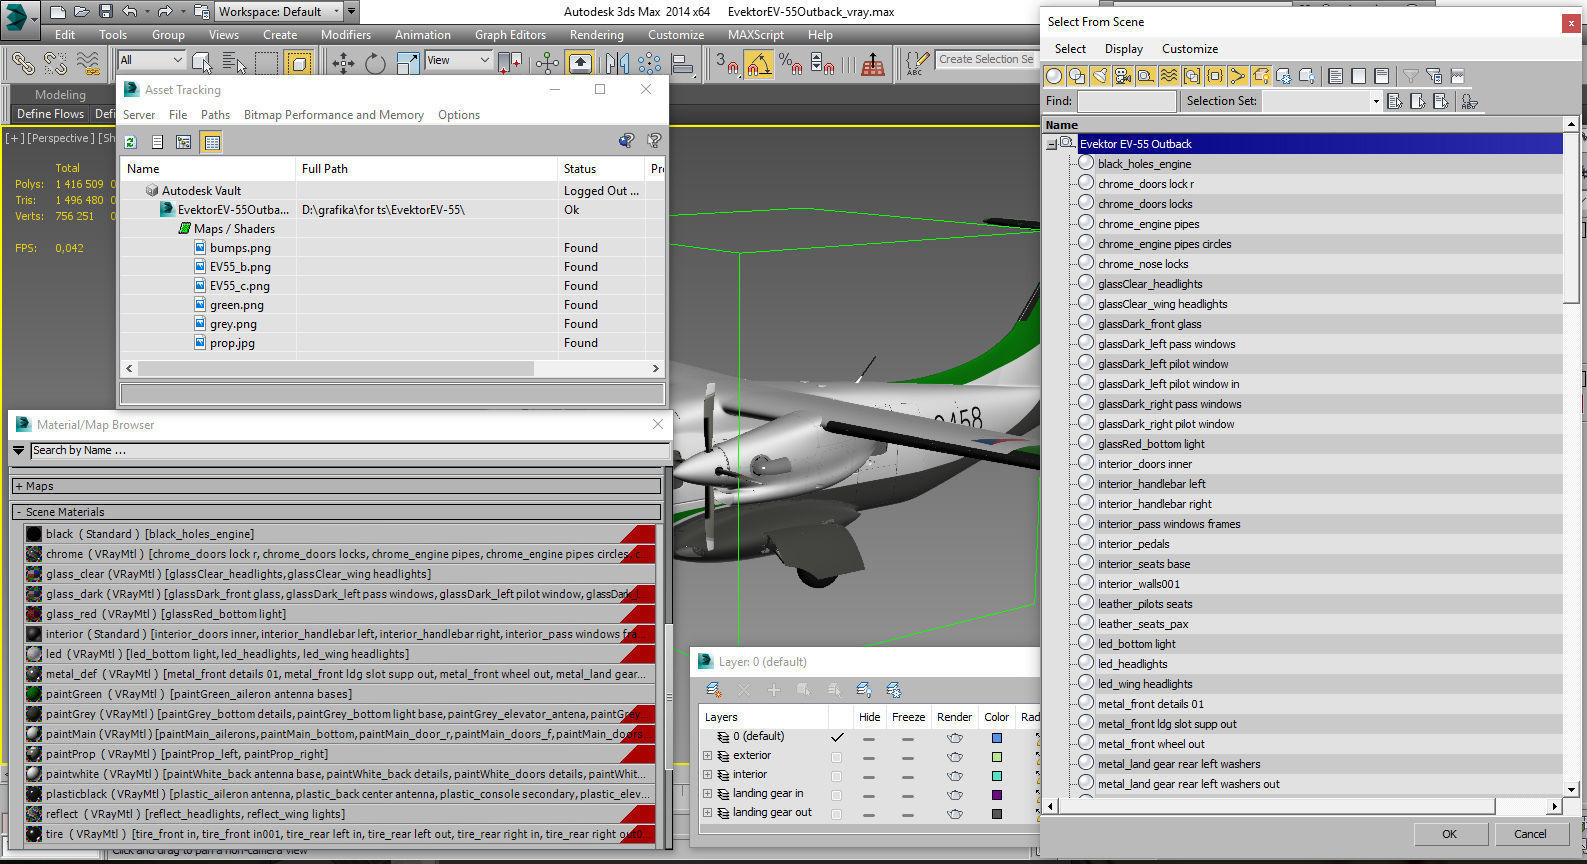Click OK in Select From Scene
This screenshot has height=864, width=1587.
(1449, 834)
